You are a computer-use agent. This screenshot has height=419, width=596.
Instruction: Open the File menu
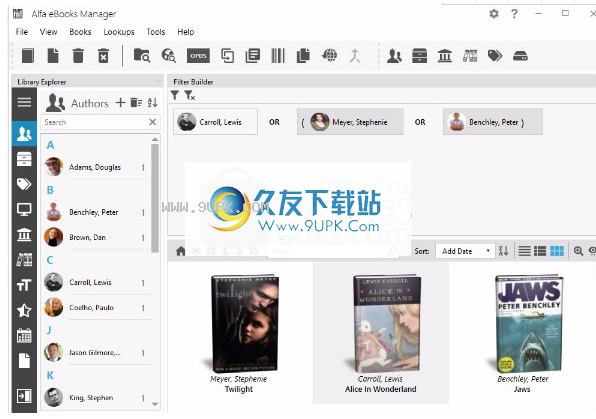point(22,32)
